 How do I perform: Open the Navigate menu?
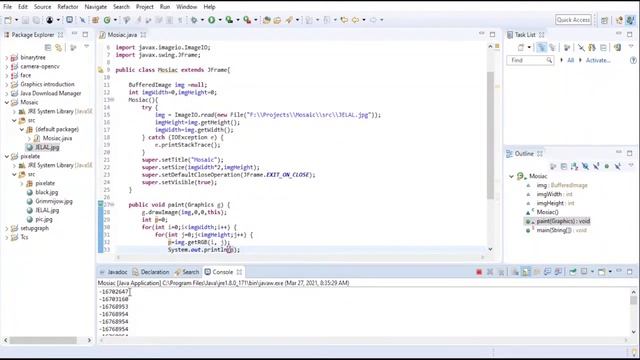coord(96,7)
